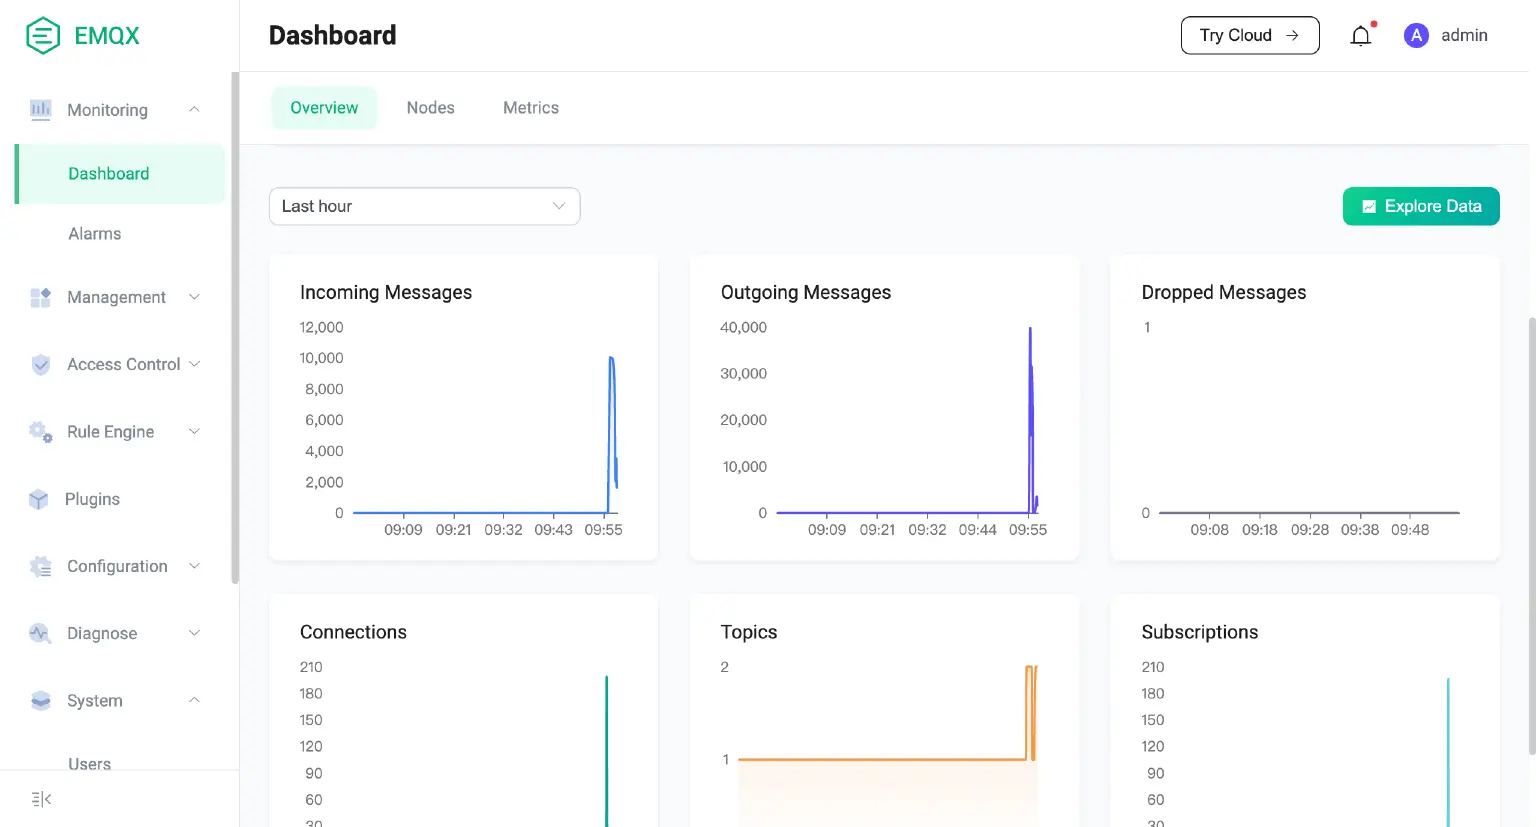1536x827 pixels.
Task: Select the Management sidebar icon
Action: coord(41,297)
